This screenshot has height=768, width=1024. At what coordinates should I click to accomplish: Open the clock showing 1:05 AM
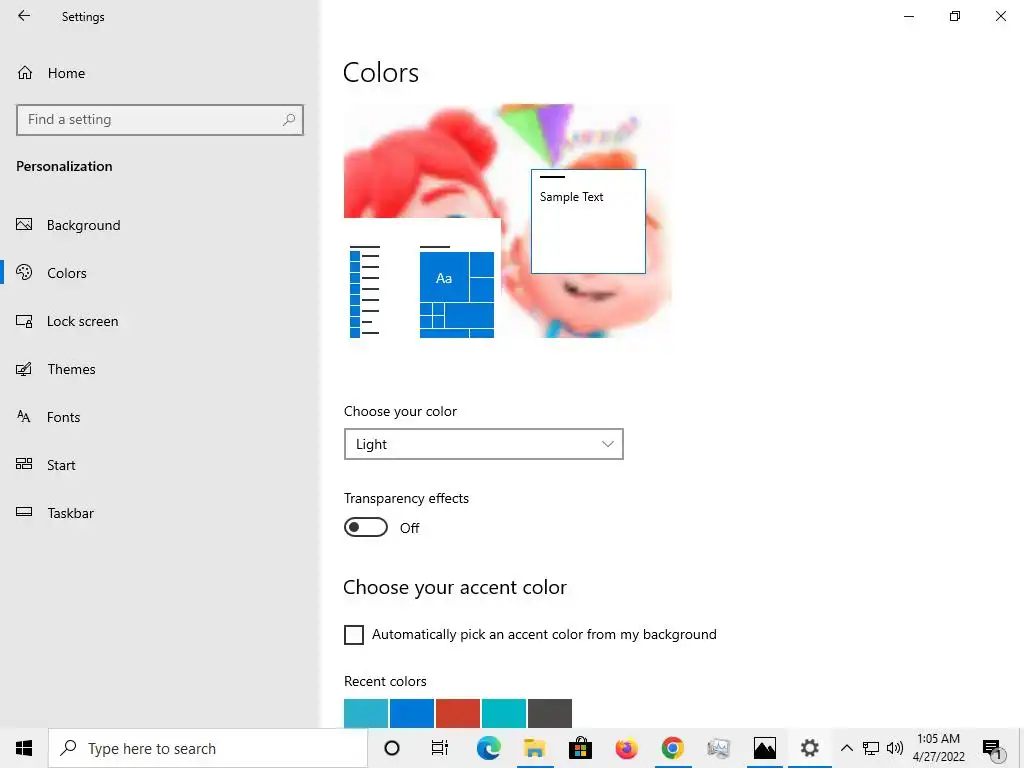(938, 748)
